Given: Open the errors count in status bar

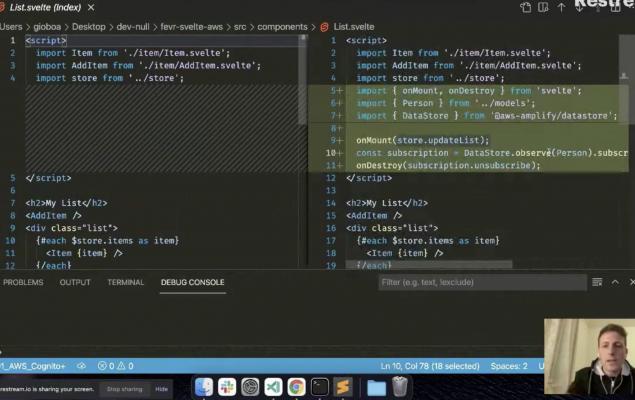Looking at the screenshot, I should pyautogui.click(x=106, y=366).
